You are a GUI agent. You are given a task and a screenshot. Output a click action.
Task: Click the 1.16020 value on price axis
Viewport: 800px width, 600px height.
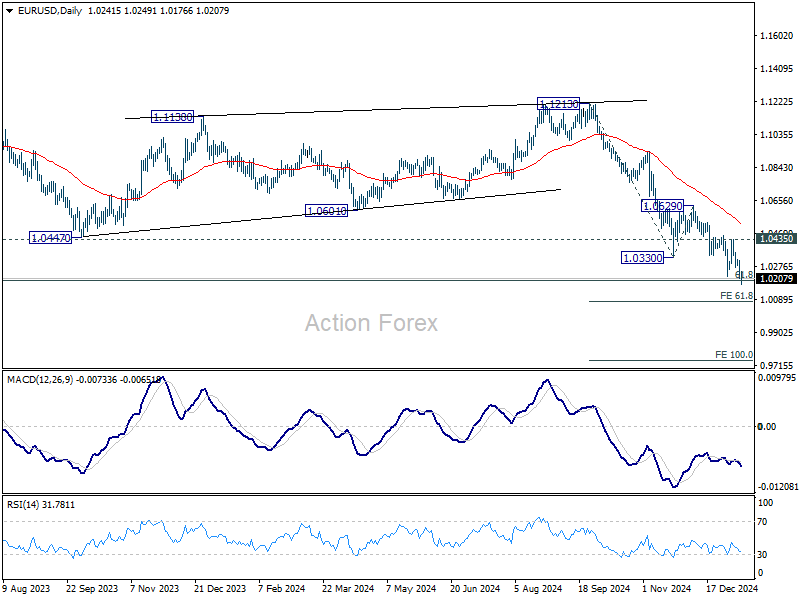775,37
